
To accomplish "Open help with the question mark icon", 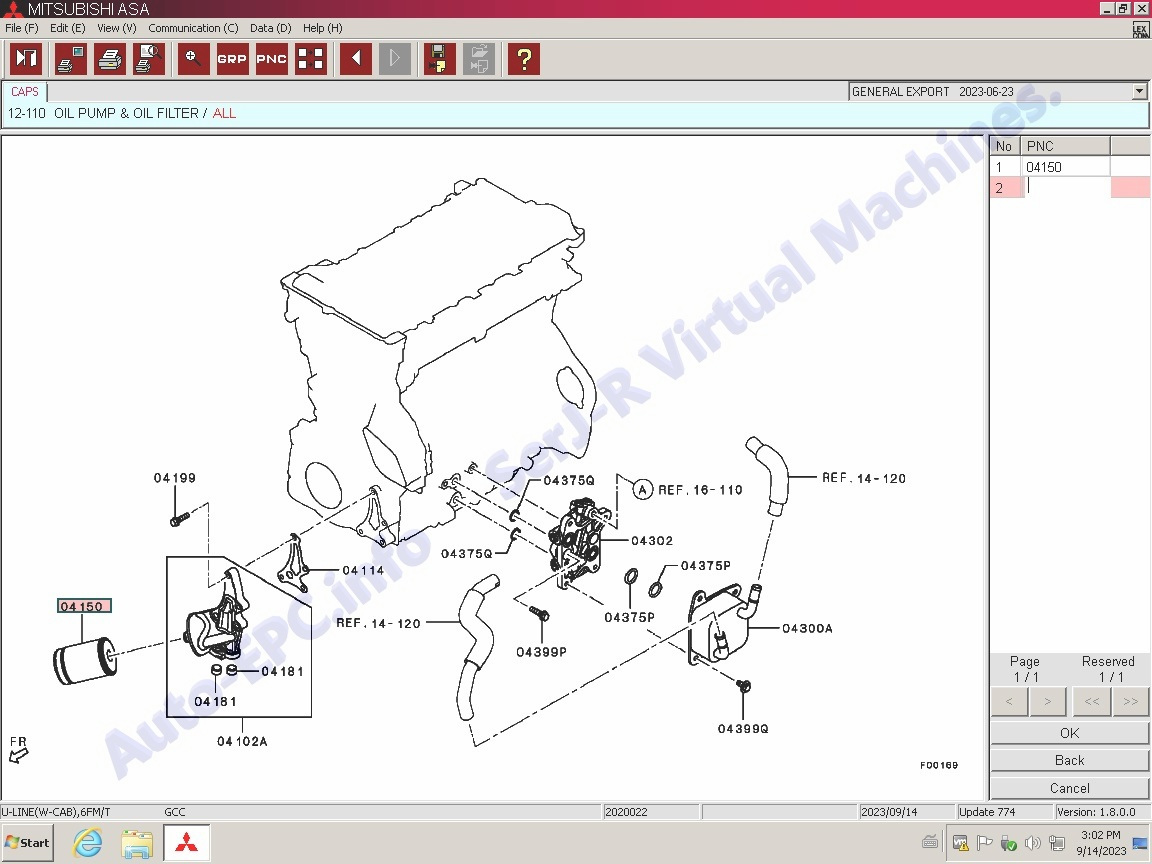I will (523, 59).
